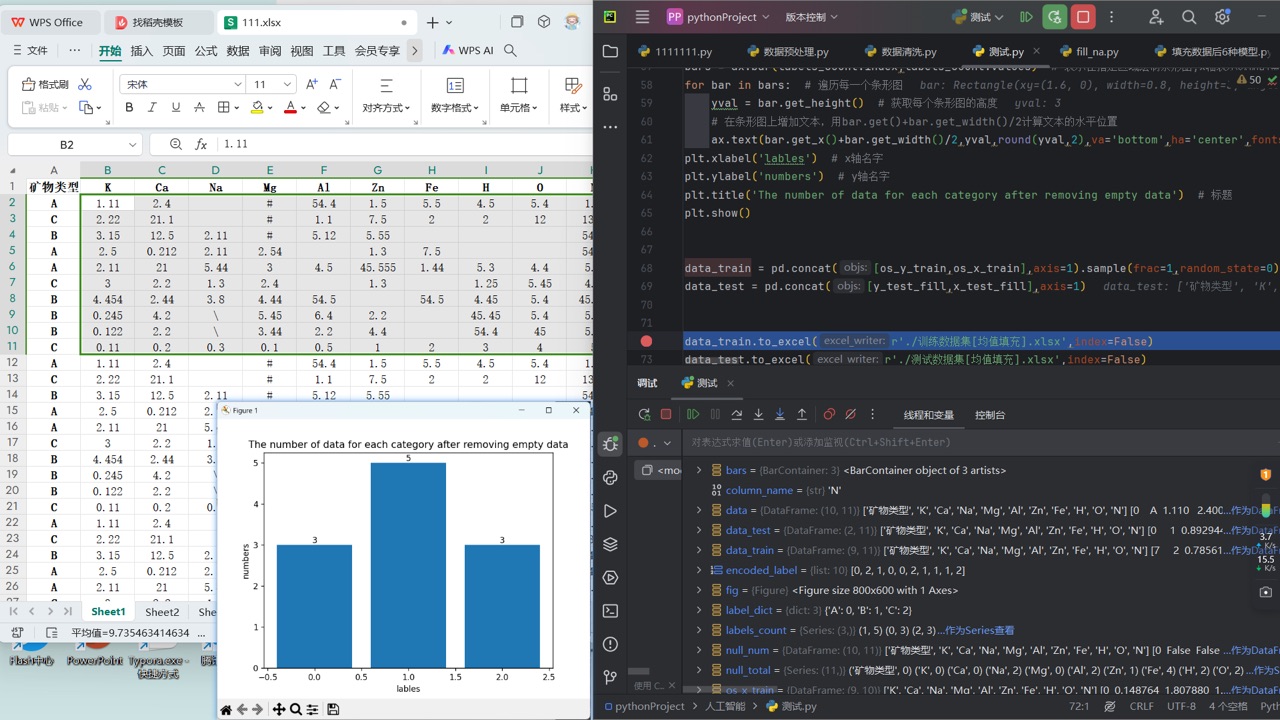The width and height of the screenshot is (1280, 720).
Task: Expand the data_test variable node
Action: pyautogui.click(x=699, y=530)
